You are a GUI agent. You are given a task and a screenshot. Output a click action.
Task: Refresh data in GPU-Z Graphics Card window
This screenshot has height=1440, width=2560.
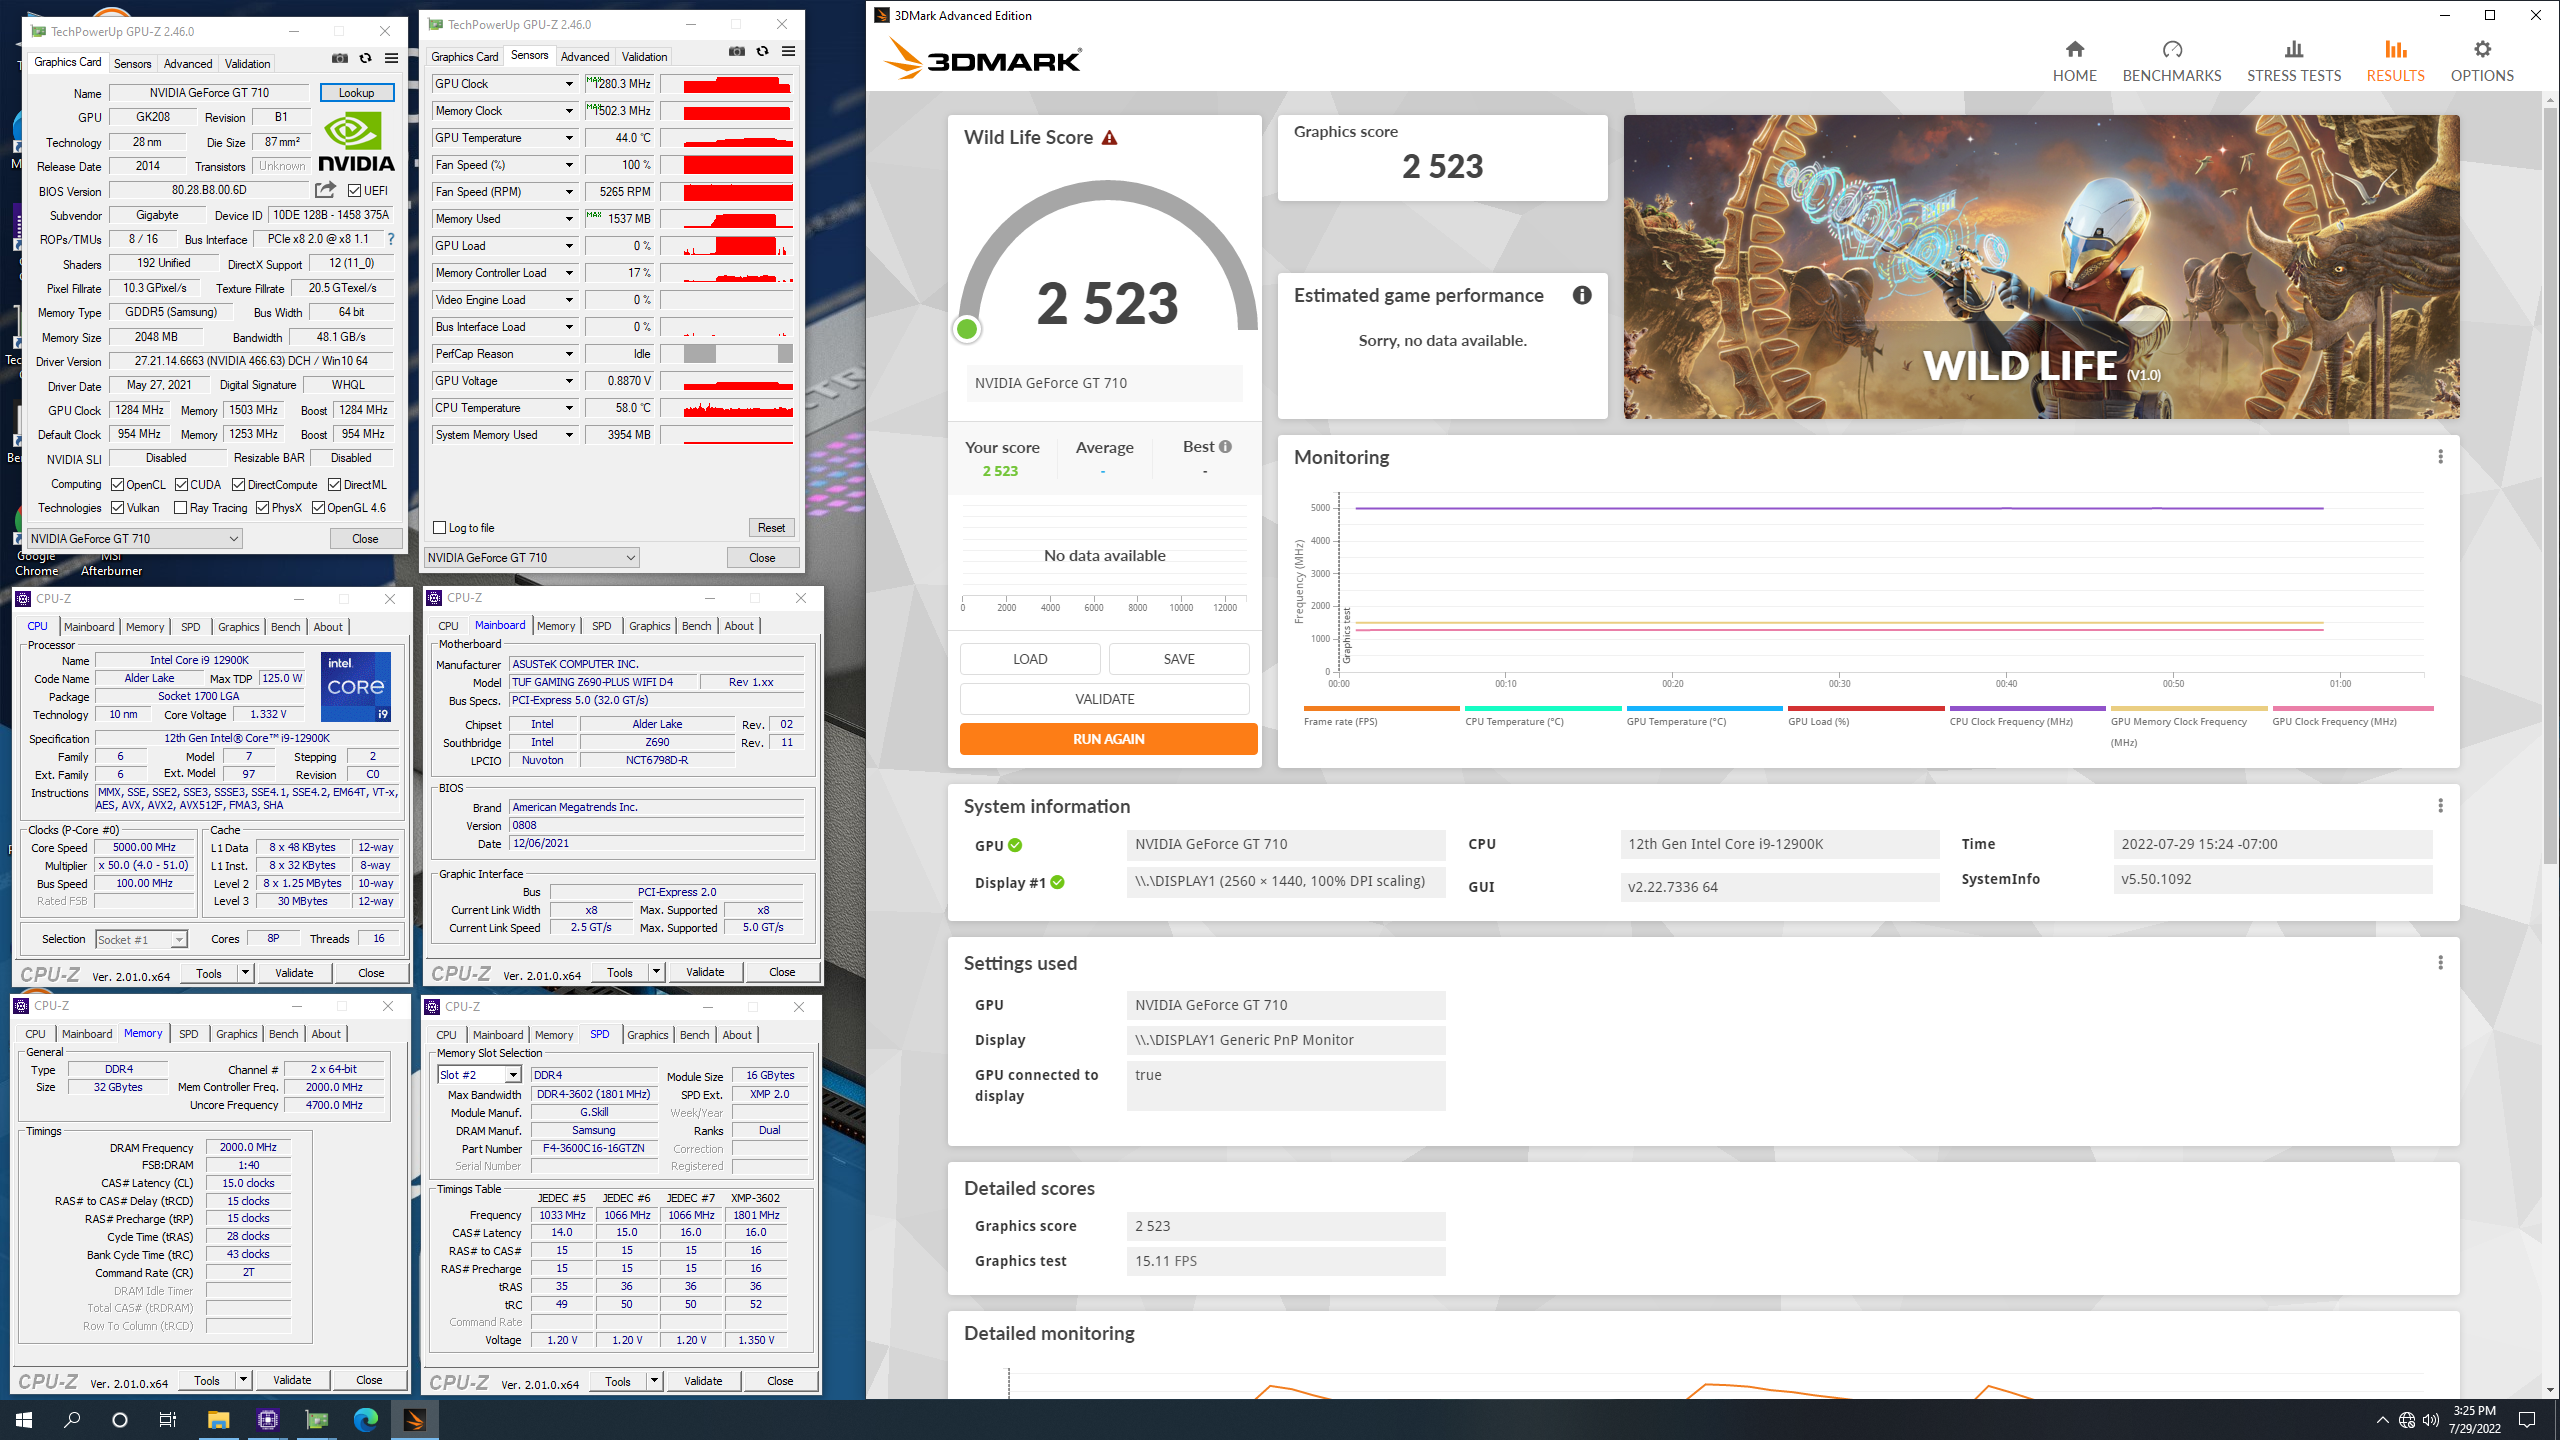coord(365,59)
